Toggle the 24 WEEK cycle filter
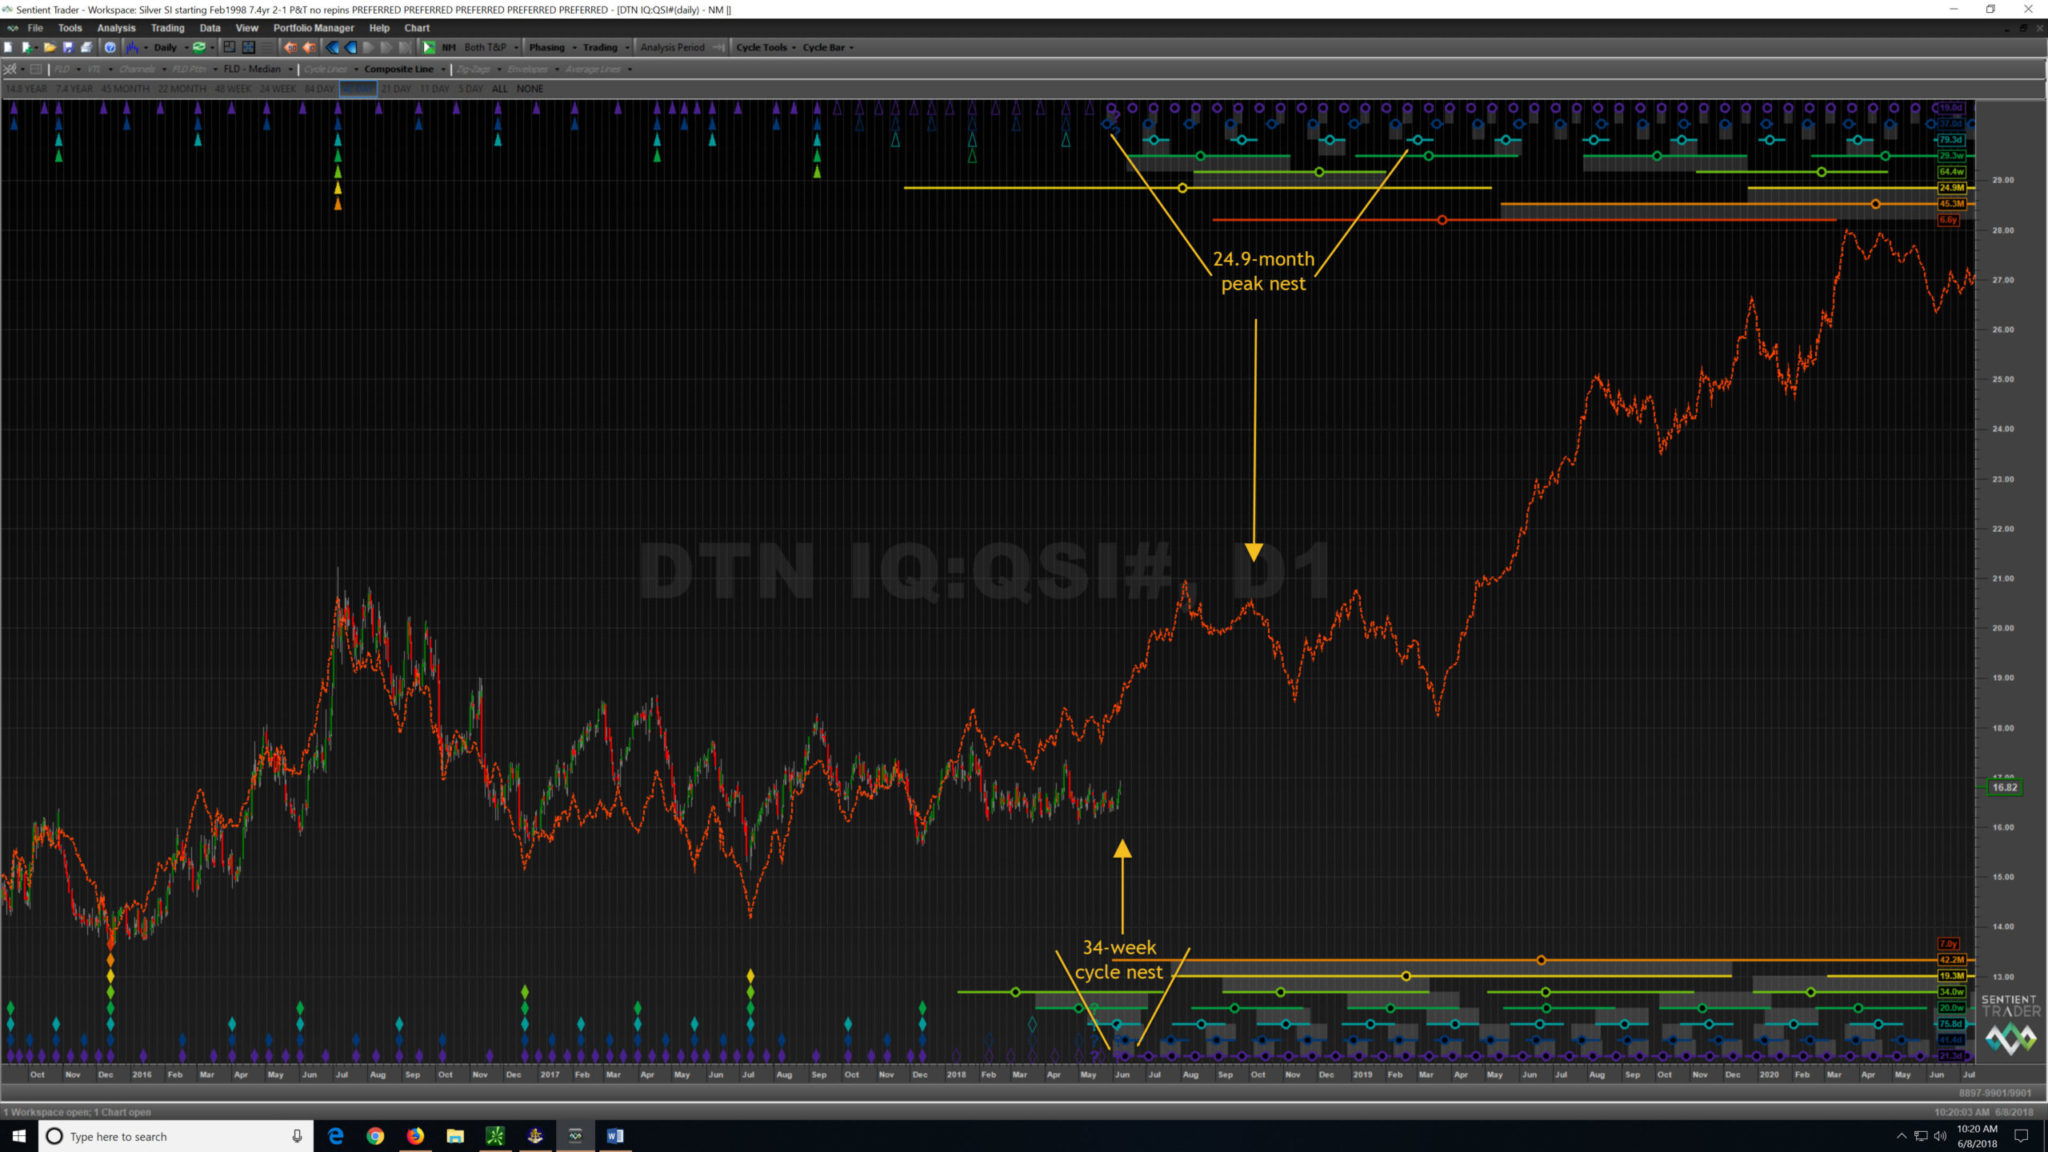The width and height of the screenshot is (2048, 1152). tap(278, 89)
